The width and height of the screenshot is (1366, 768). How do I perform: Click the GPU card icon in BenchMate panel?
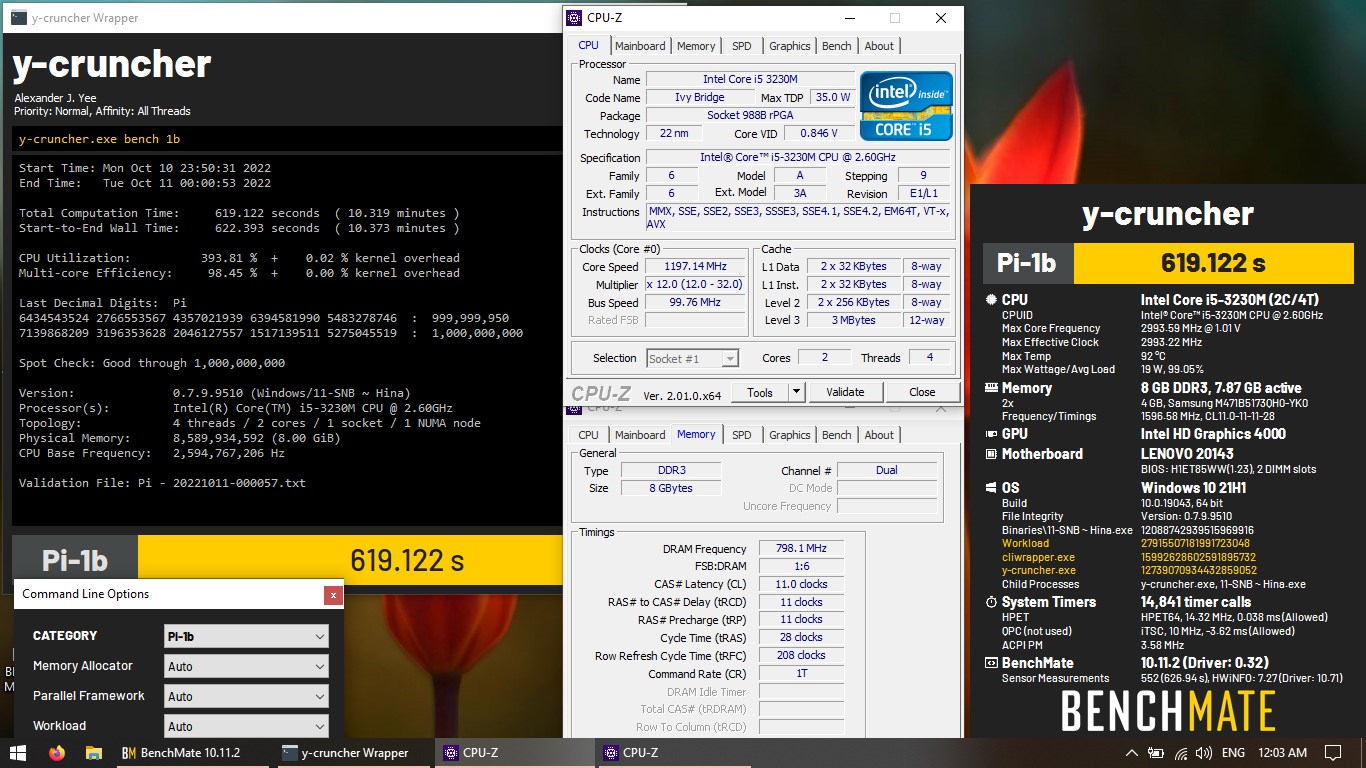(991, 434)
